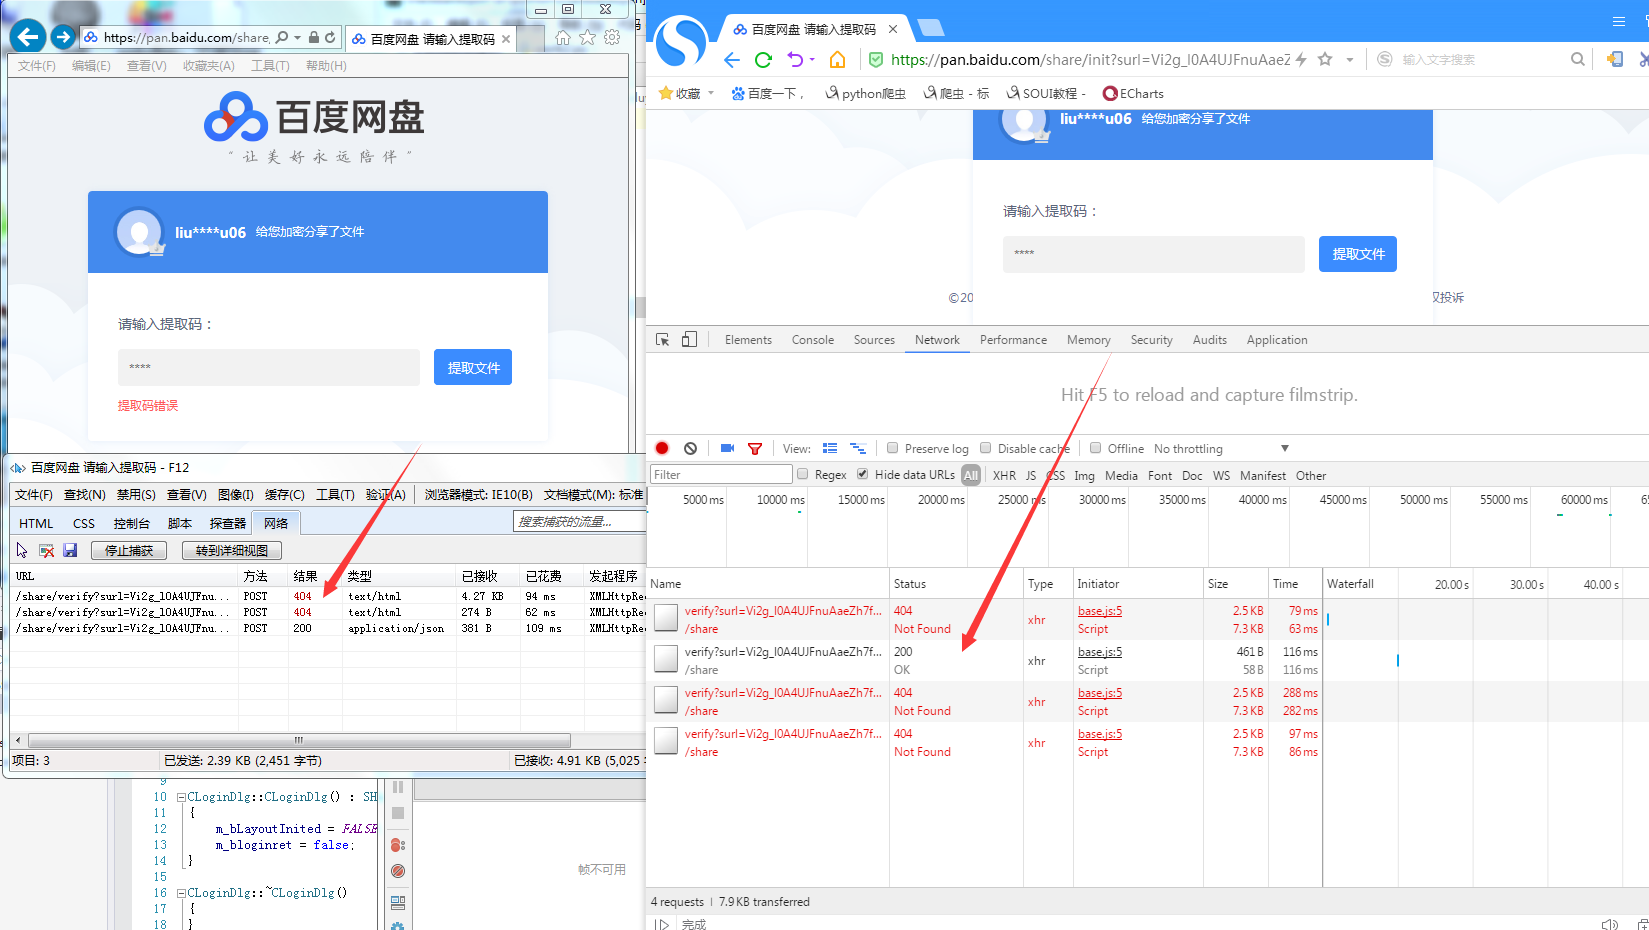Image resolution: width=1649 pixels, height=930 pixels.
Task: Uncheck Hide data URLs checkbox
Action: pyautogui.click(x=862, y=474)
